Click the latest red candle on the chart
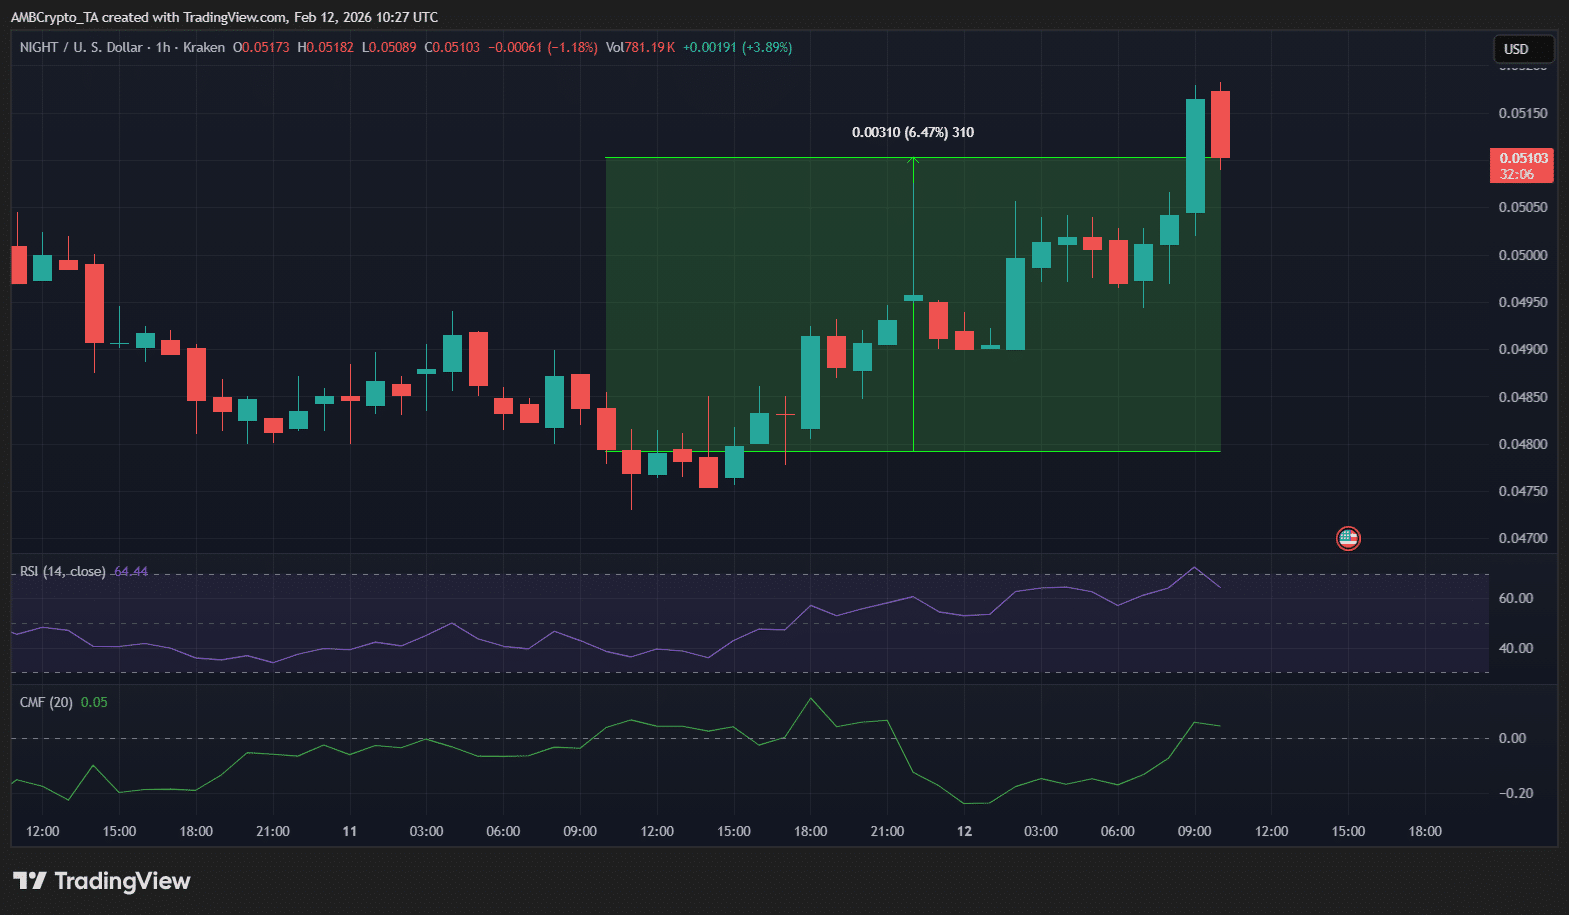Screen dimensions: 1569x915 (1220, 124)
